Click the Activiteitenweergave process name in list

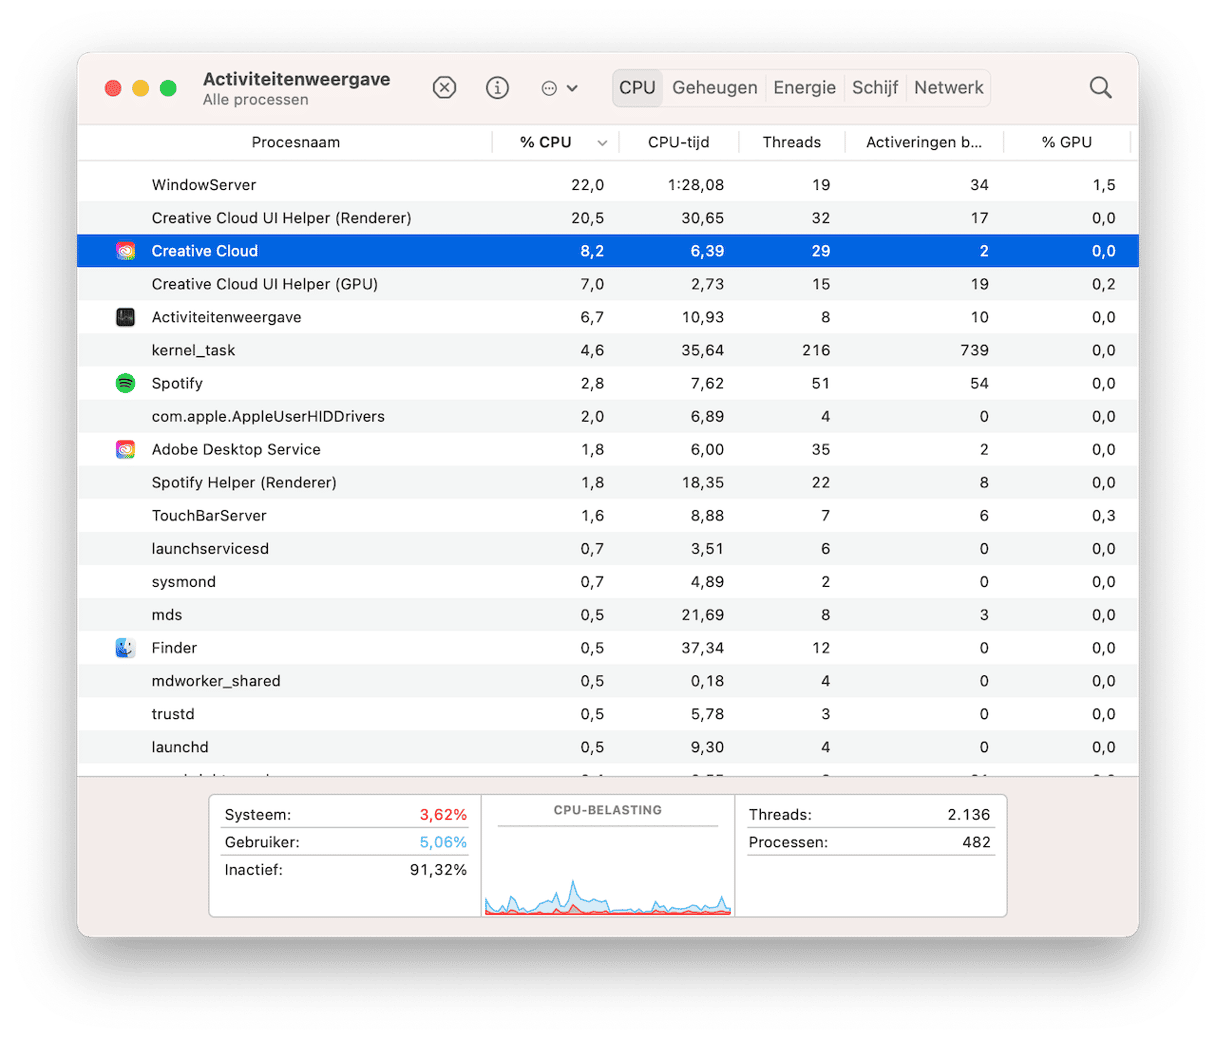[227, 317]
